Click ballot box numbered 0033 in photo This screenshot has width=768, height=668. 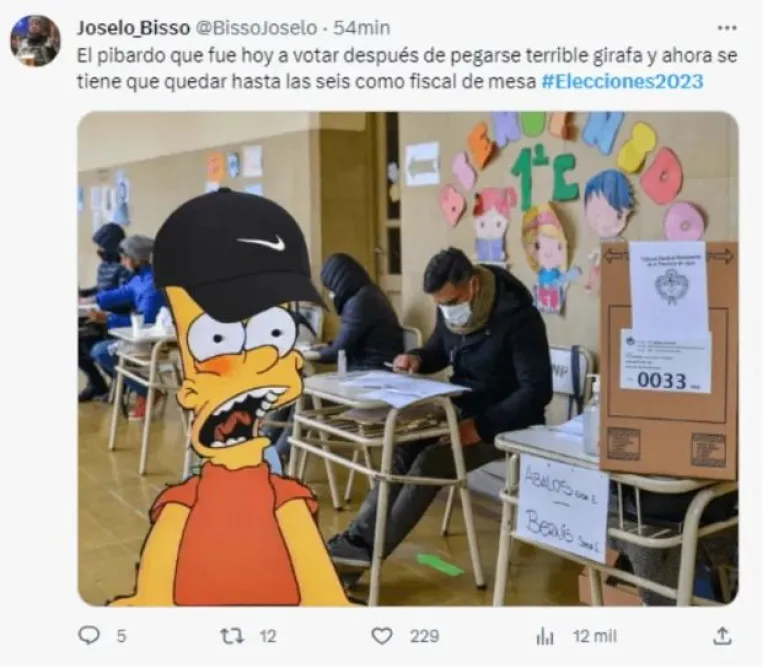[669, 360]
